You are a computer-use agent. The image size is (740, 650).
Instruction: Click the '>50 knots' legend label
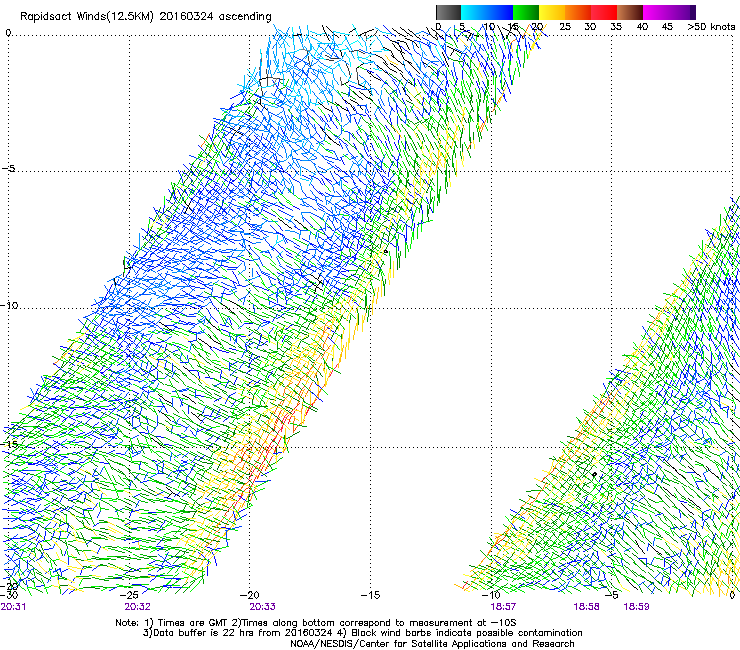tap(711, 27)
